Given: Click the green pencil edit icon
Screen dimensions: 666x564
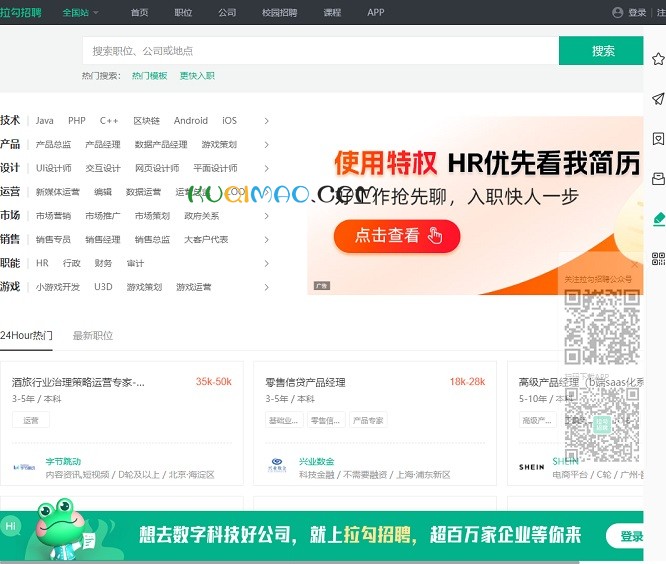Looking at the screenshot, I should coord(659,219).
